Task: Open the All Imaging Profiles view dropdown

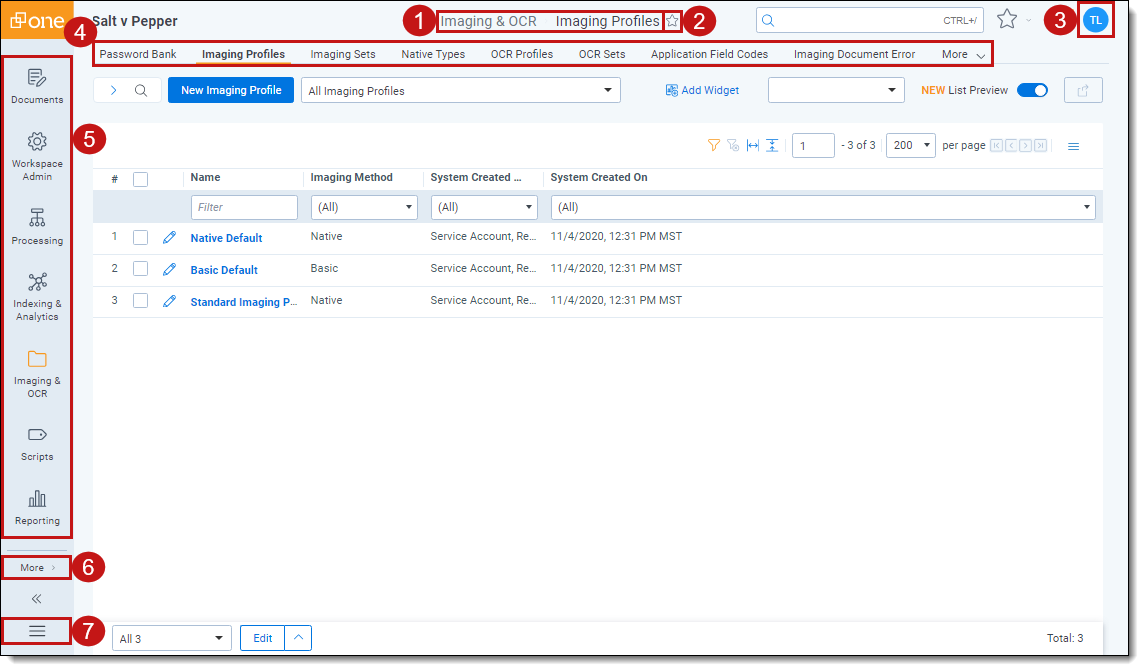Action: pos(460,91)
